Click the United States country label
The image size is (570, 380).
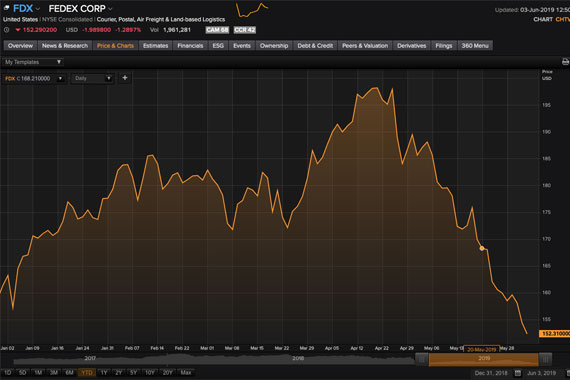click(x=20, y=19)
